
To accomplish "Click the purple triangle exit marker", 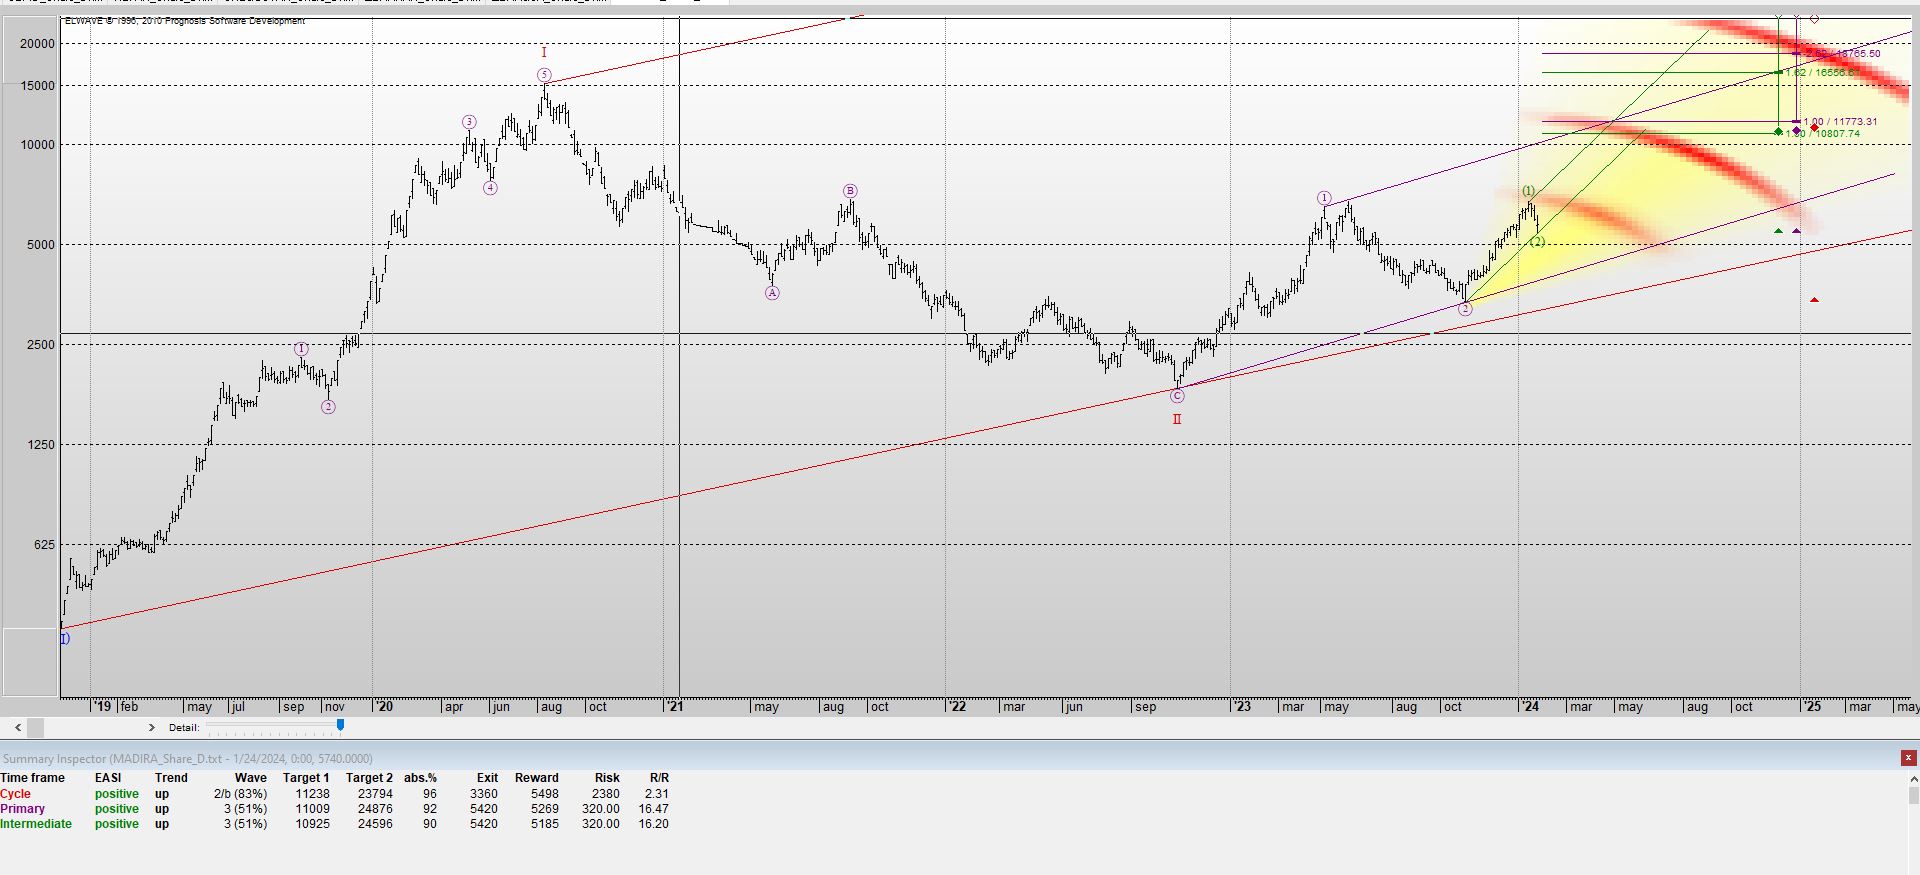I will coord(1797,231).
